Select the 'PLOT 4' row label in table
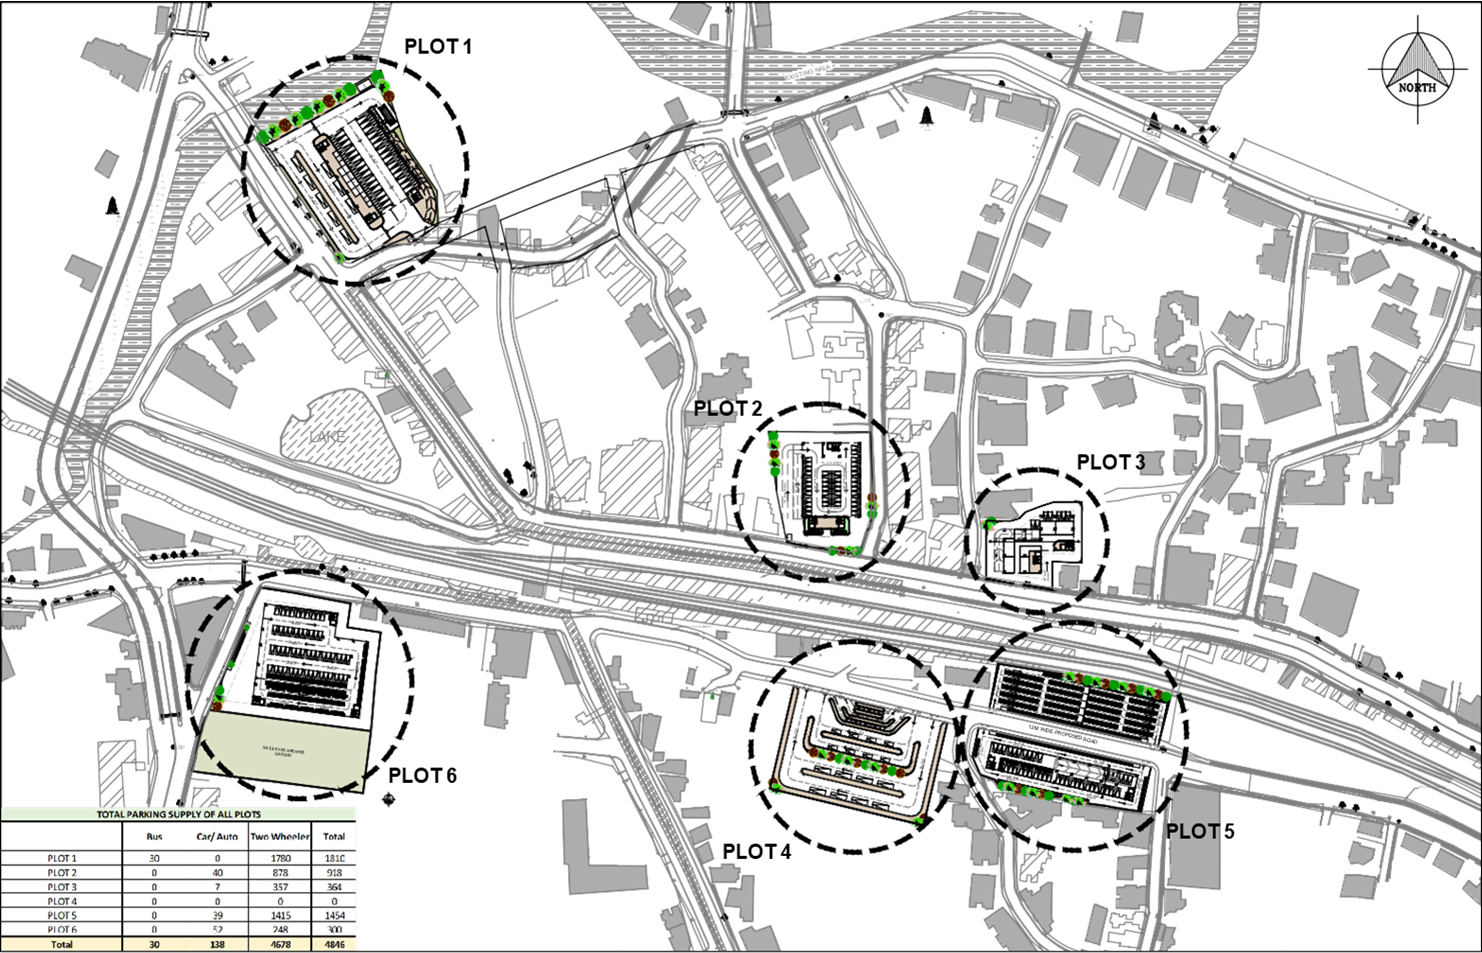The image size is (1482, 953). tap(62, 901)
